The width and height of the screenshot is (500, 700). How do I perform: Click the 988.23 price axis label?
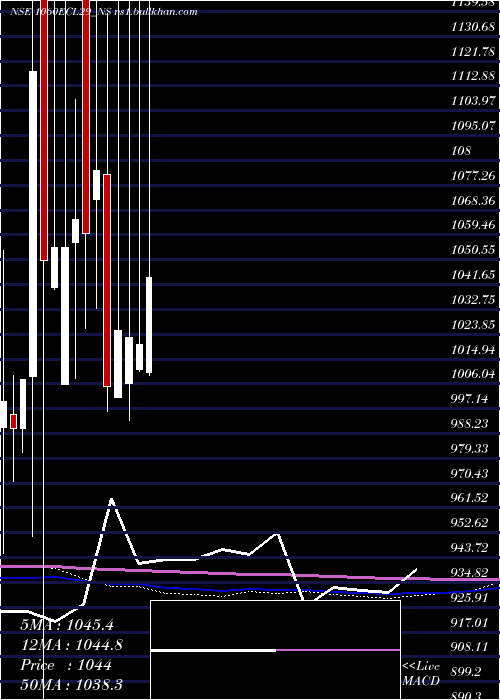pos(470,423)
